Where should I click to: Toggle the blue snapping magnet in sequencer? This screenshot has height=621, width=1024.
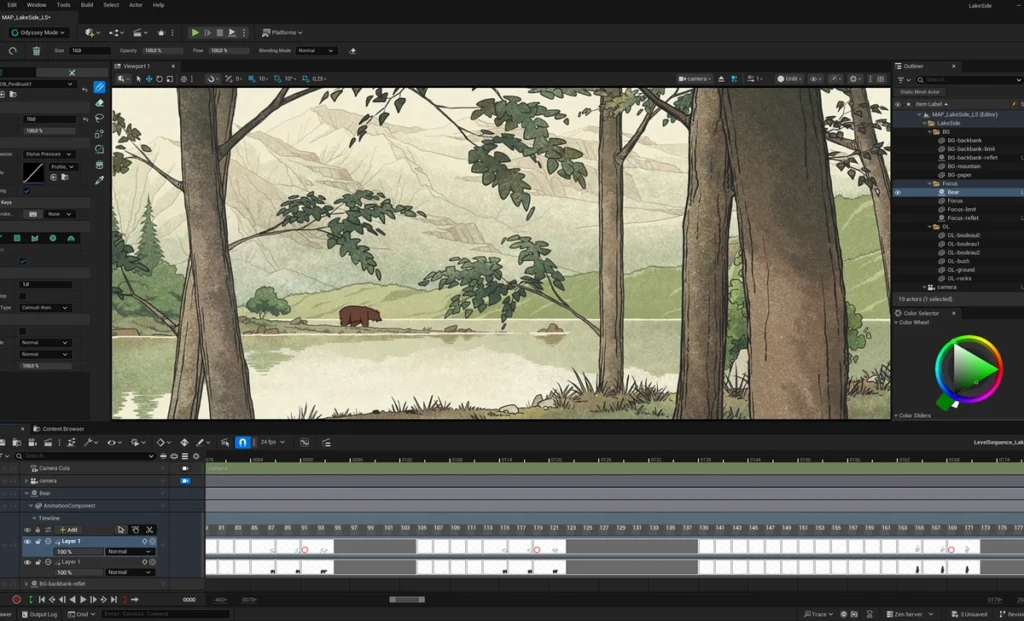pos(241,442)
